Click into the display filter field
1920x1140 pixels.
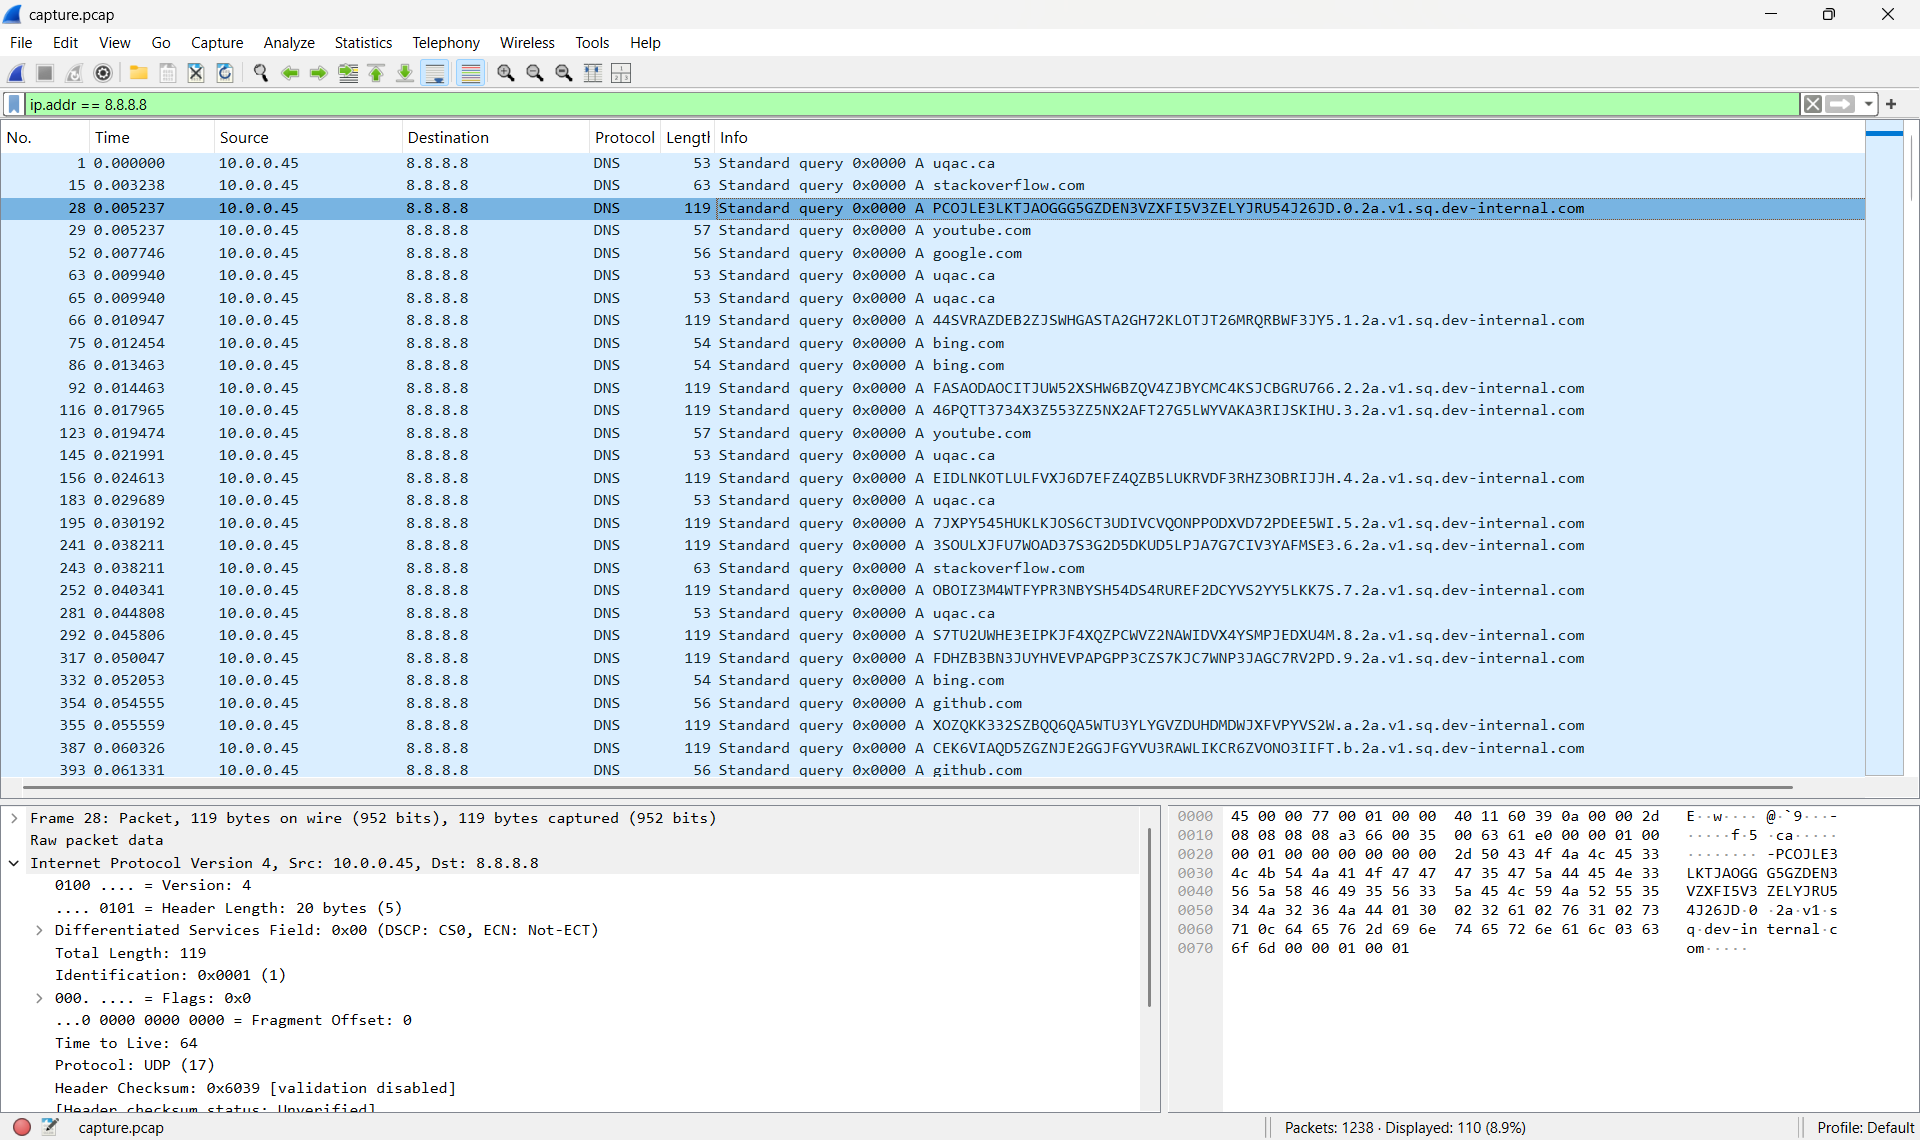(x=912, y=104)
